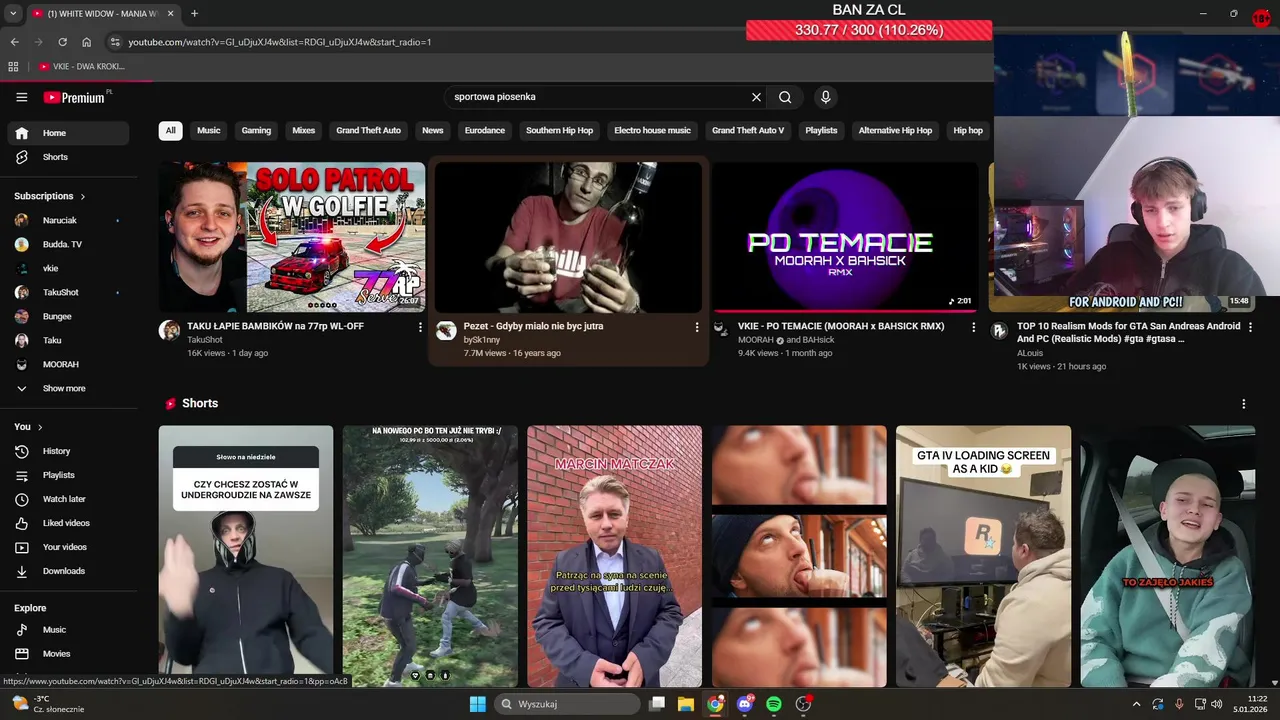1280x720 pixels.
Task: Click the YouTube Premium logo
Action: 76,97
